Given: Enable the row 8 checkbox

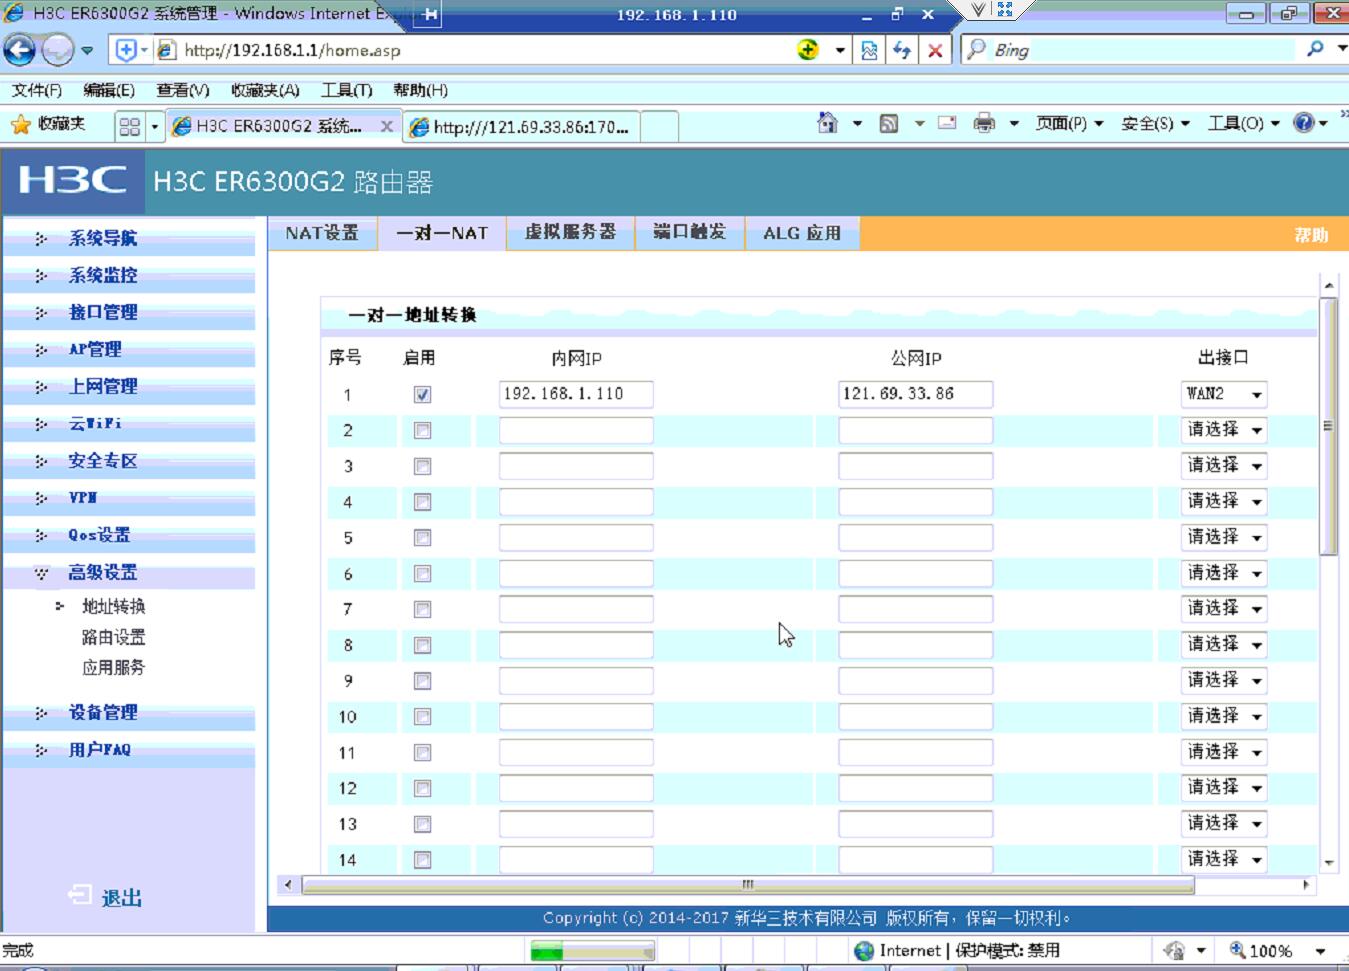Looking at the screenshot, I should pyautogui.click(x=422, y=645).
